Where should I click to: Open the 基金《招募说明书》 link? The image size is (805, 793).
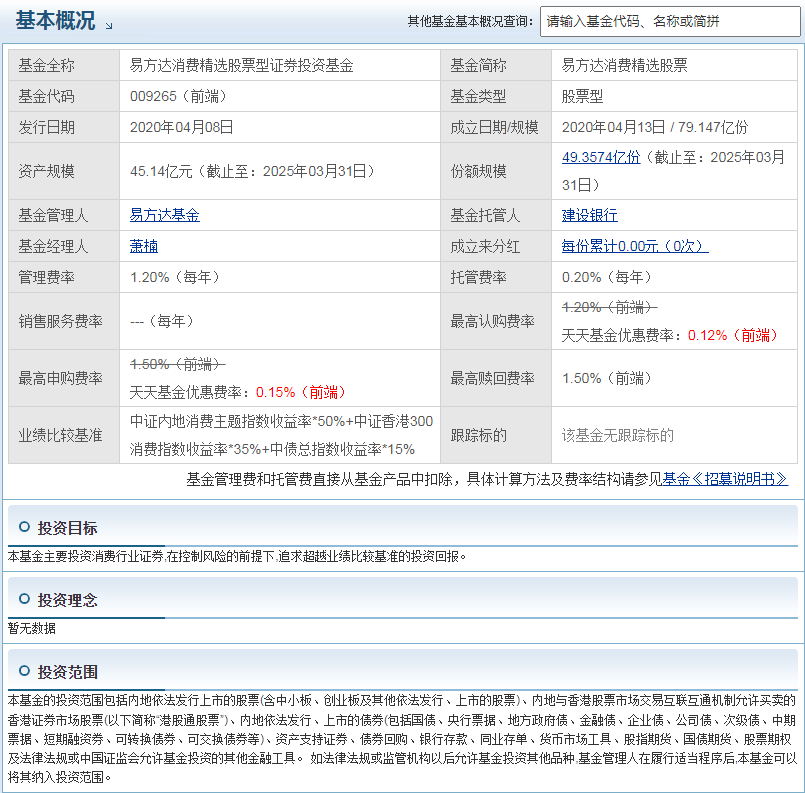[725, 479]
